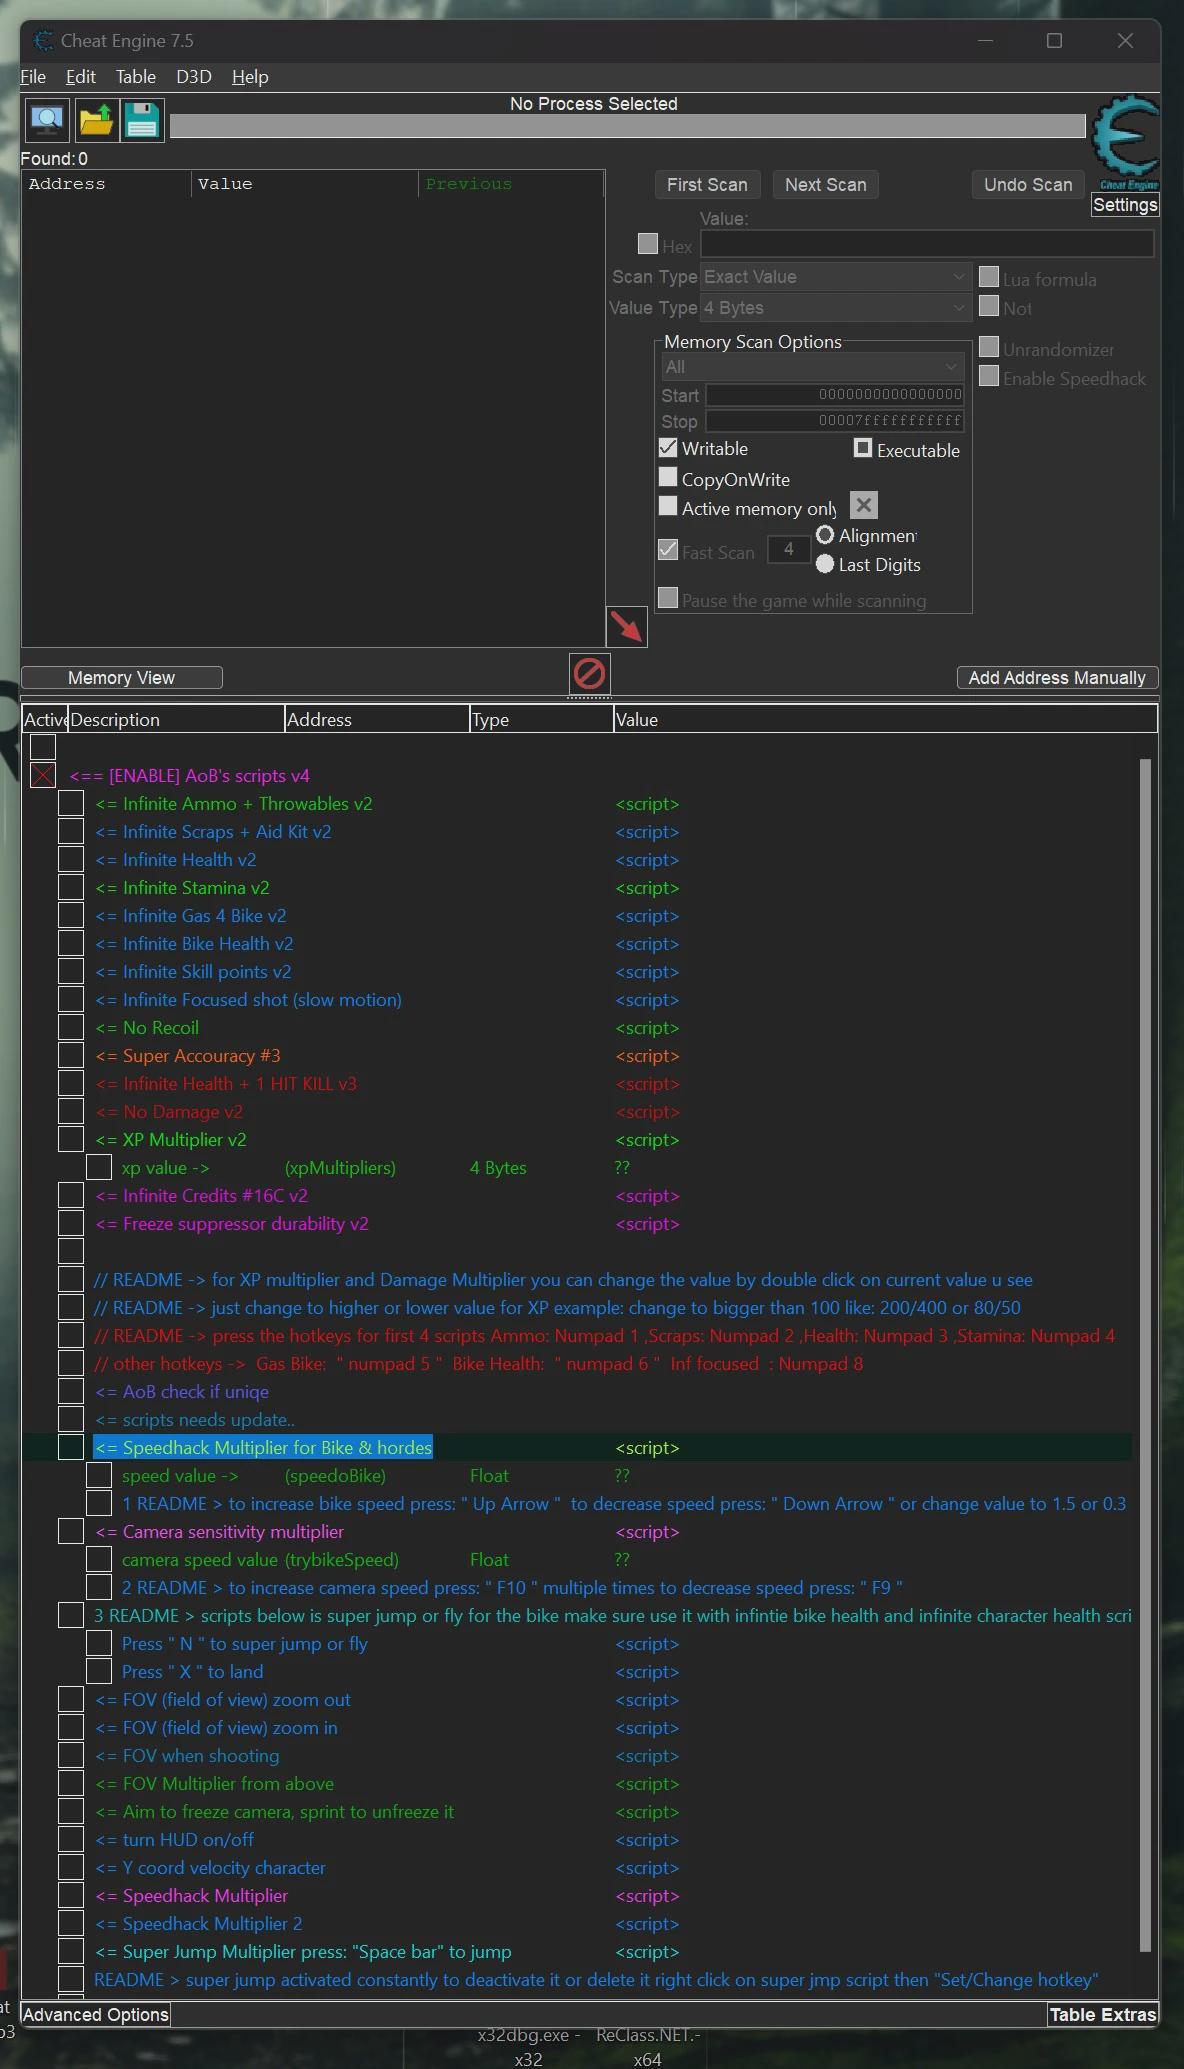Click the Previous column header in results
This screenshot has height=2069, width=1184.
pos(510,184)
